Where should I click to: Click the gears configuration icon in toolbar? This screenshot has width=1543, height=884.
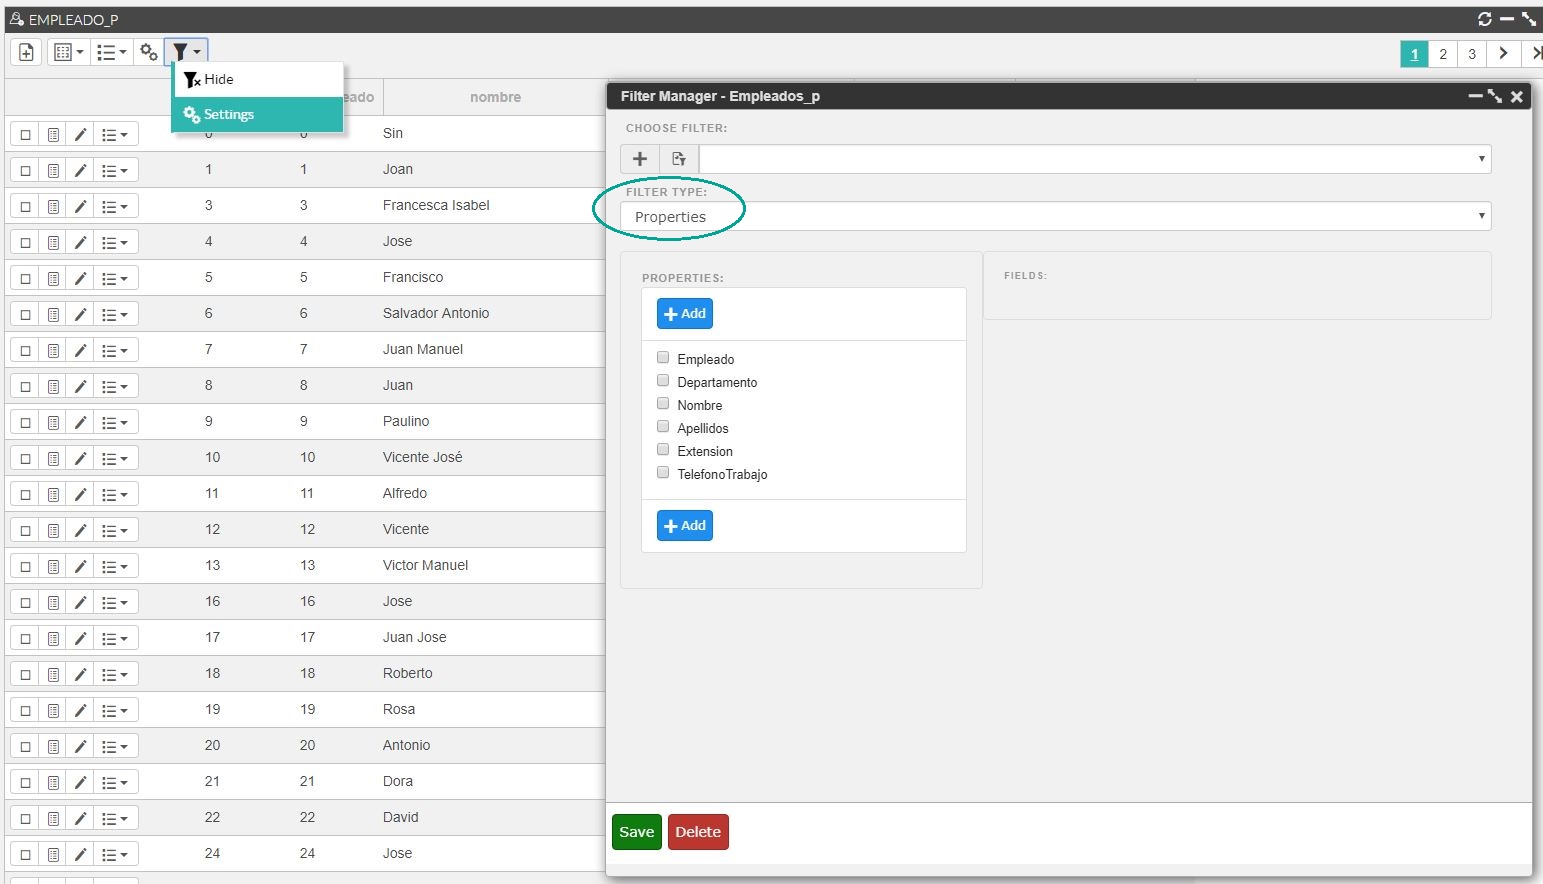[x=148, y=52]
